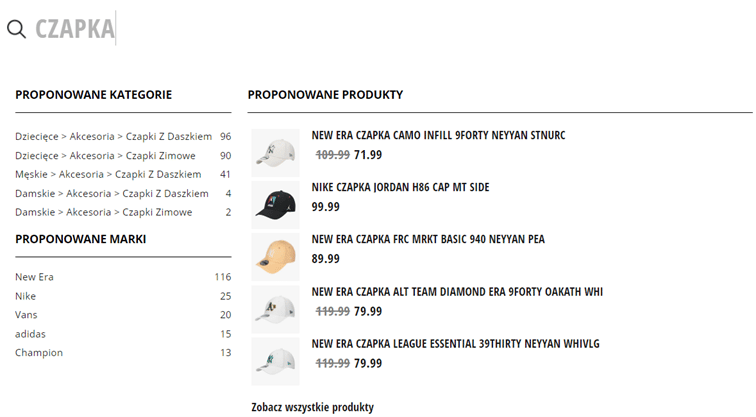Open NIKE CZAPKA JORDAN H86 CAP product title
Screen dimensions: 756x417
(x=400, y=187)
